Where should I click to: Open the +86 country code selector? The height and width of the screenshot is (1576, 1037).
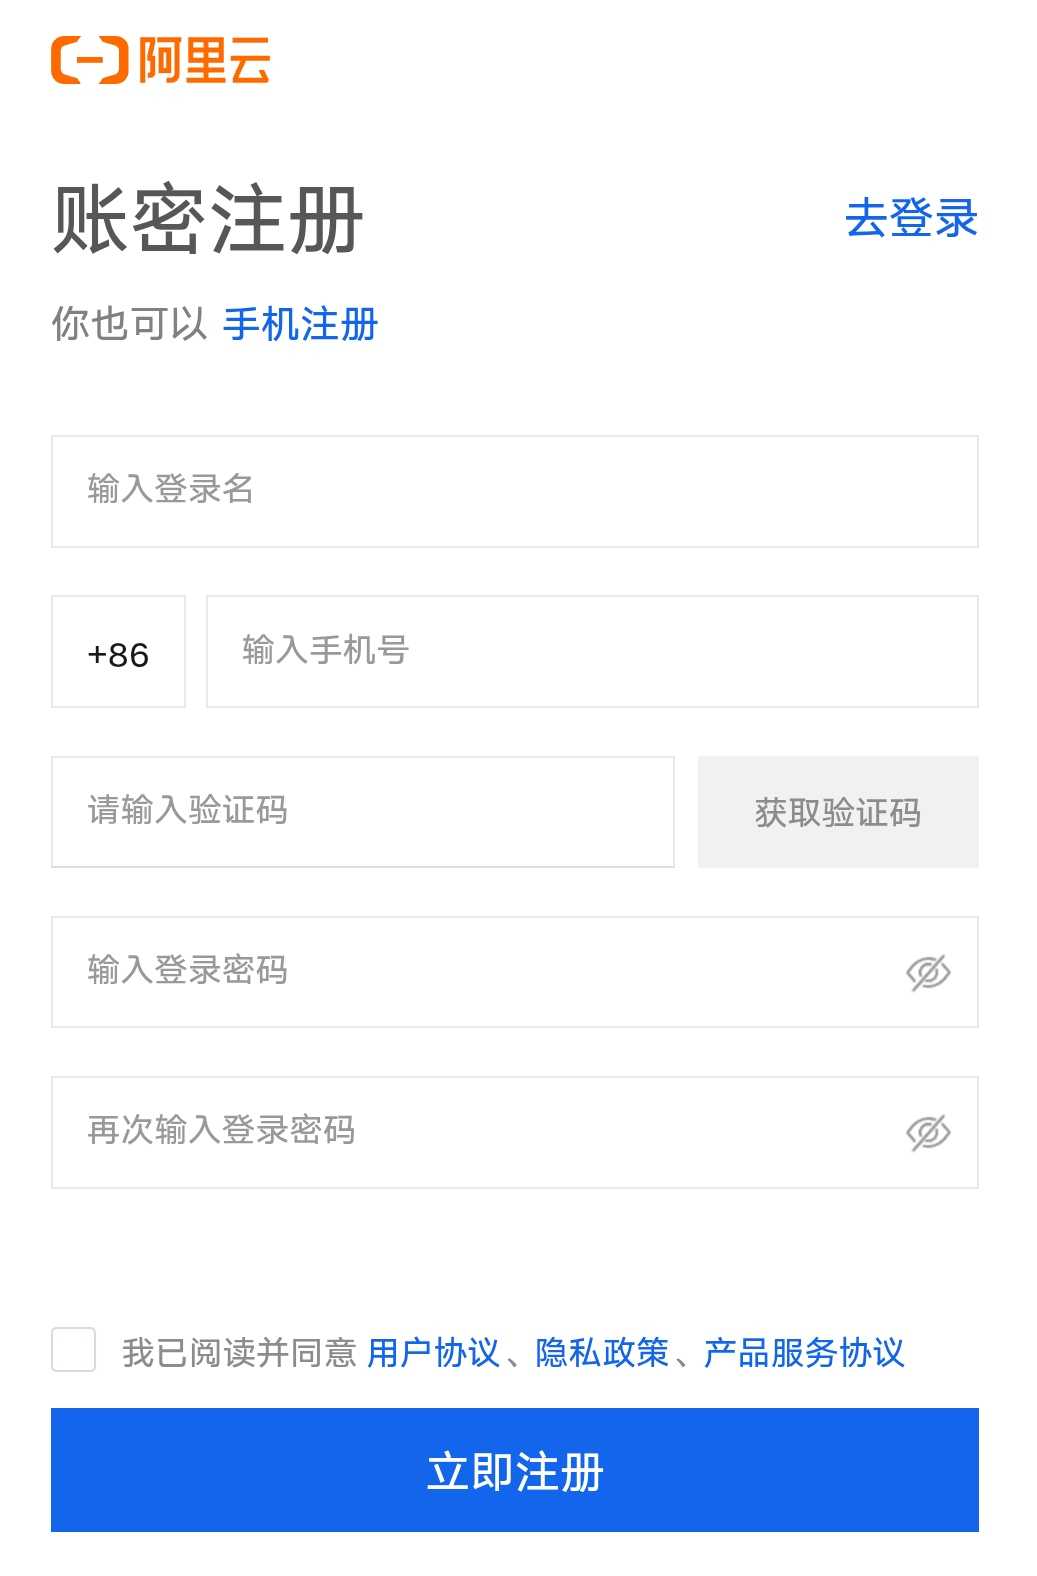tap(117, 651)
